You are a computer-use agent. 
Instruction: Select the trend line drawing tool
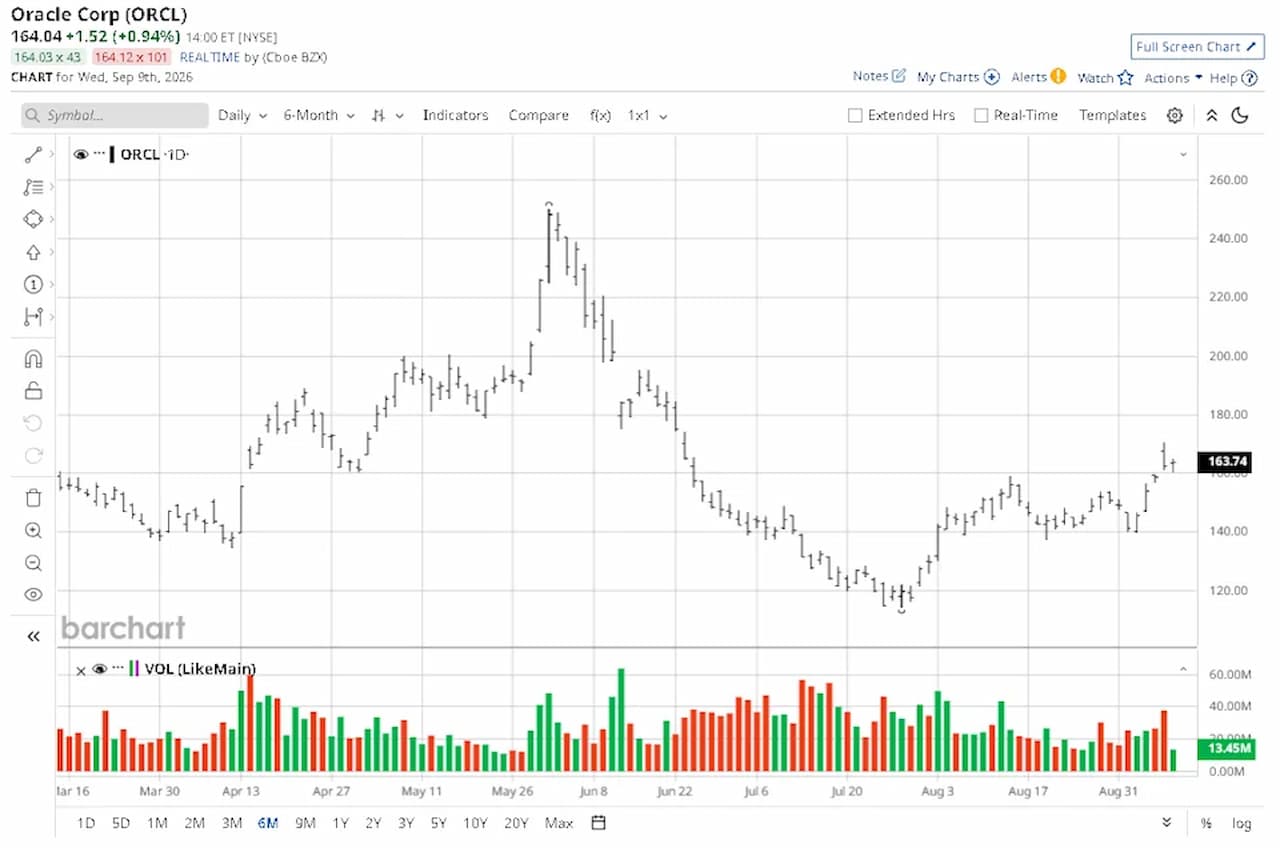[x=33, y=155]
